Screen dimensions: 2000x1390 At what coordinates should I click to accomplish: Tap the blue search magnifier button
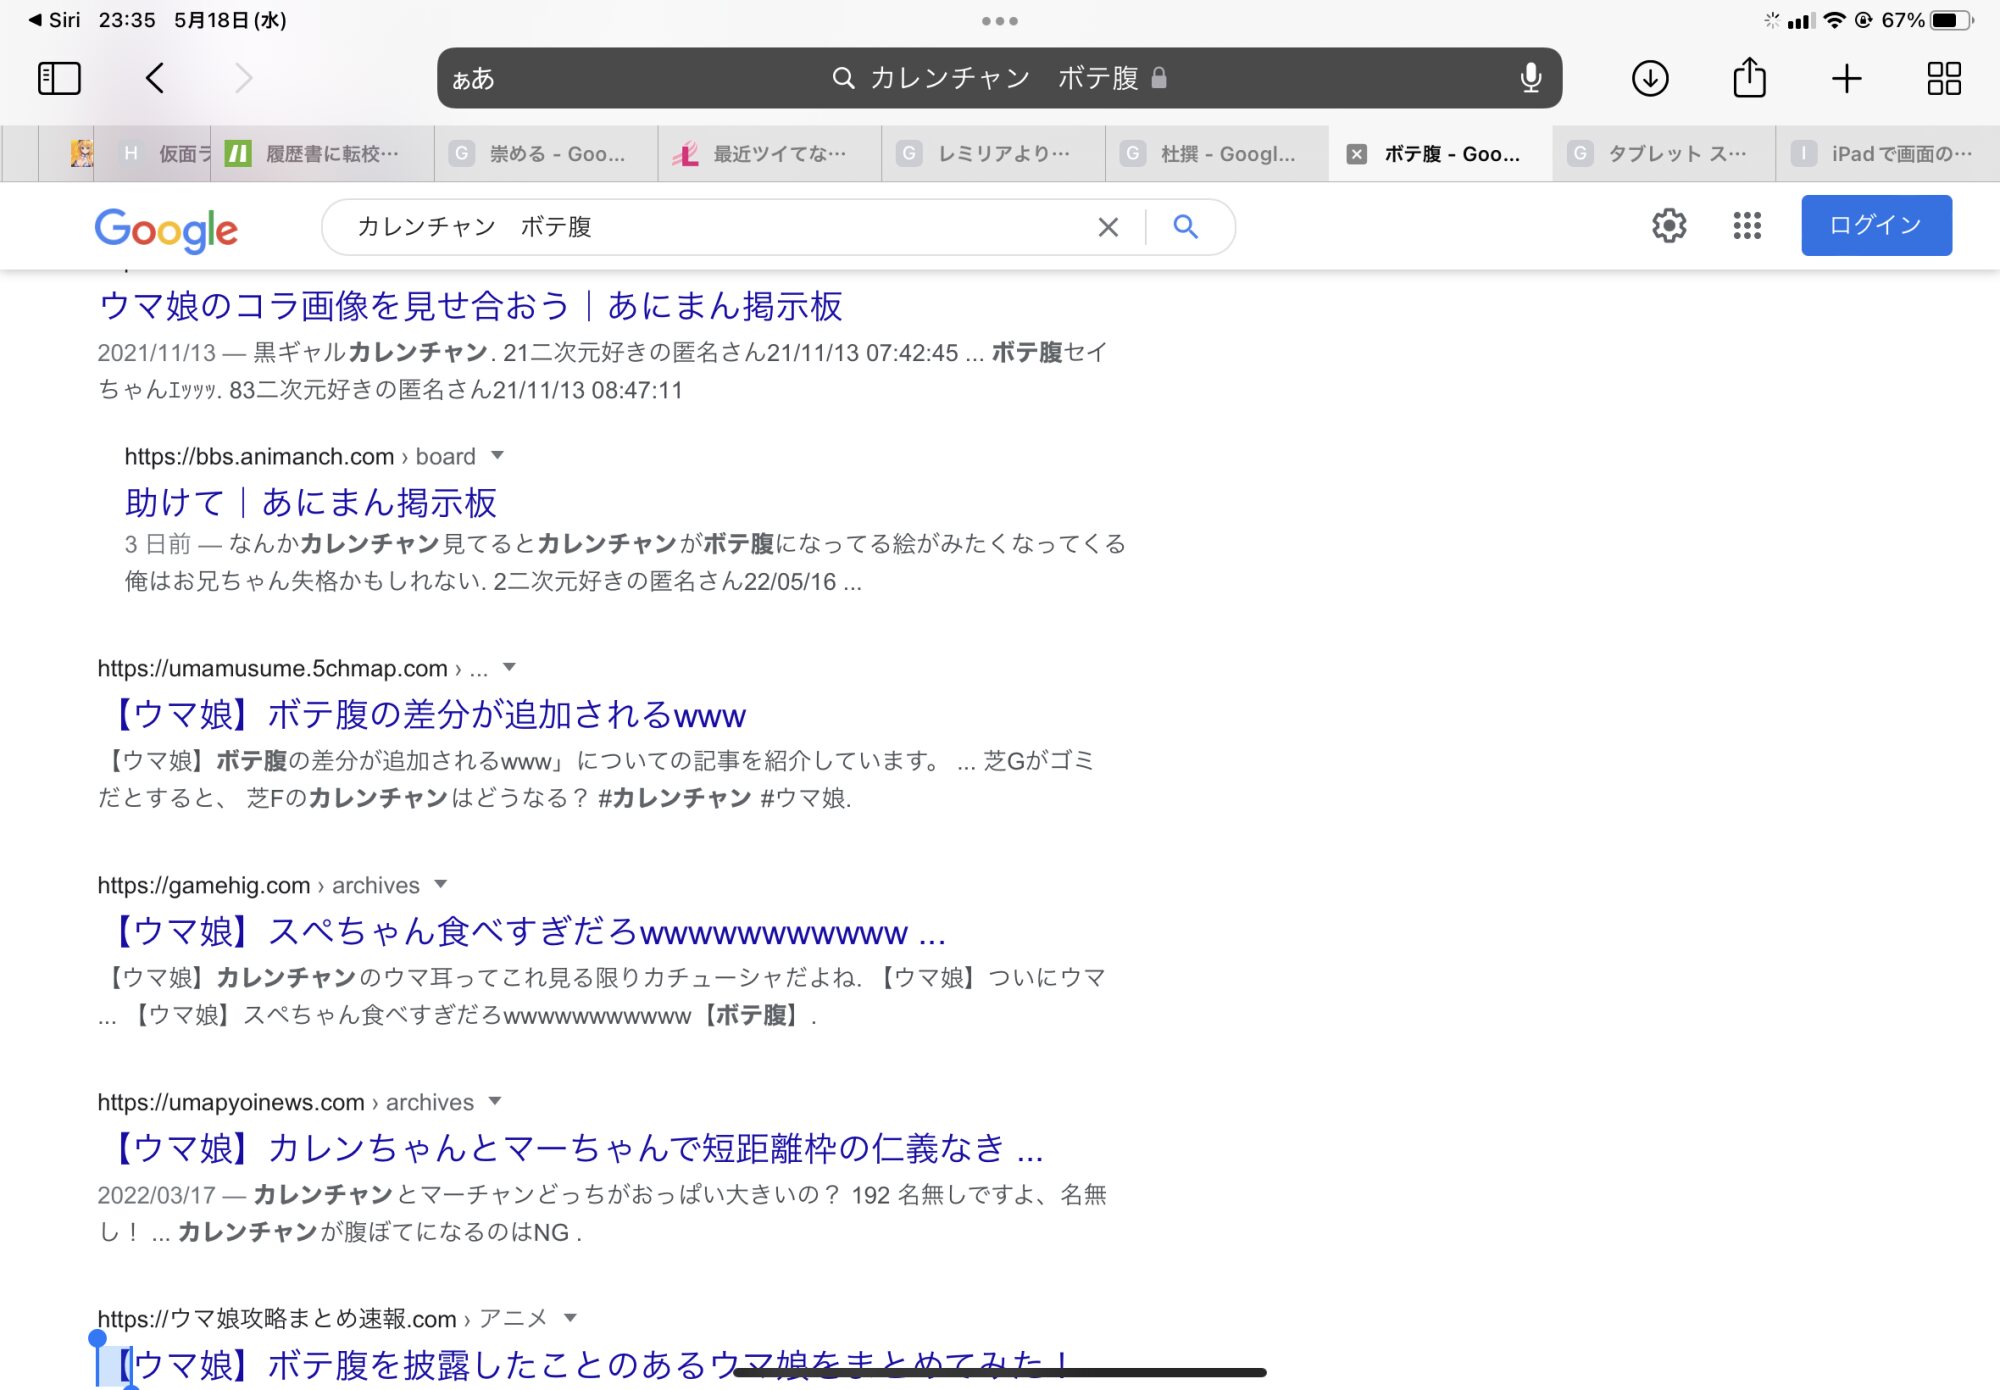[1185, 227]
